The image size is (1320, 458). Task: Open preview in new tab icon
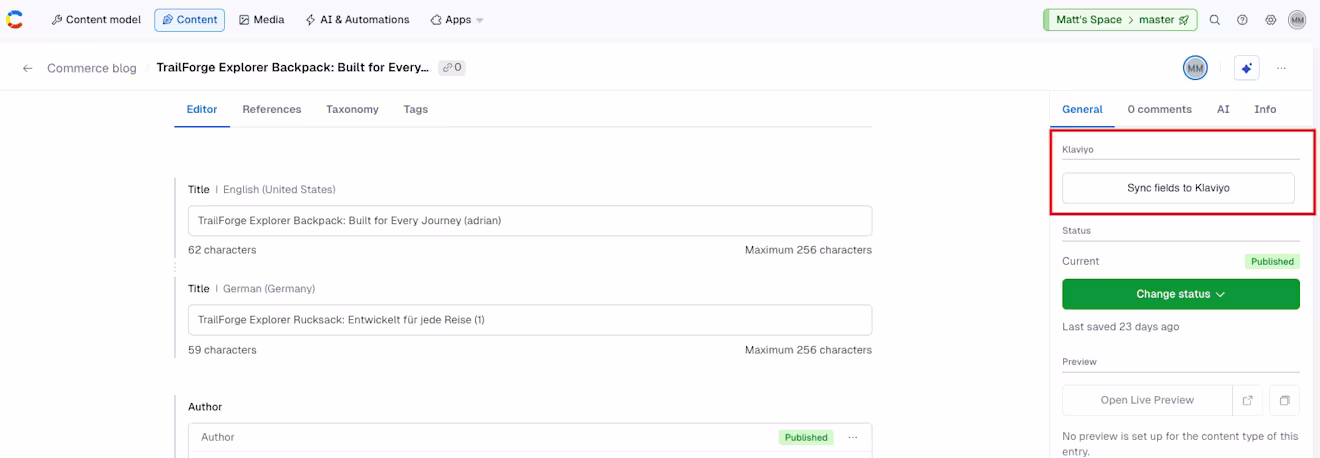[x=1248, y=400]
